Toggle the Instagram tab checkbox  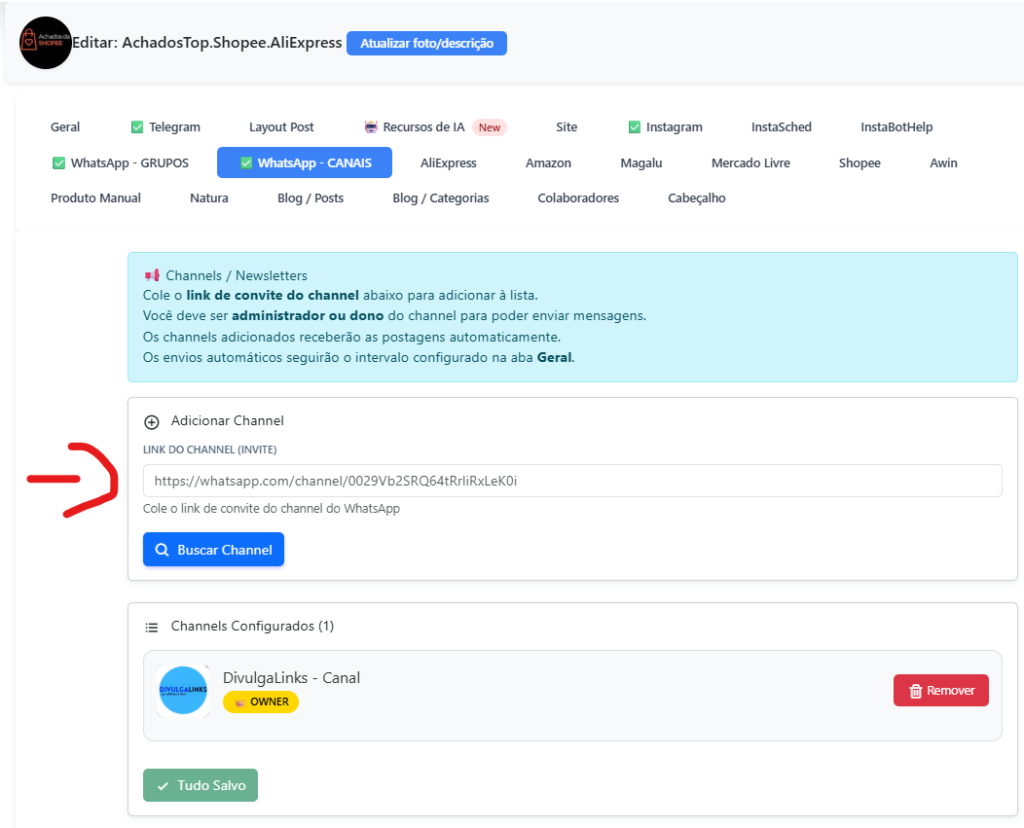coord(634,127)
